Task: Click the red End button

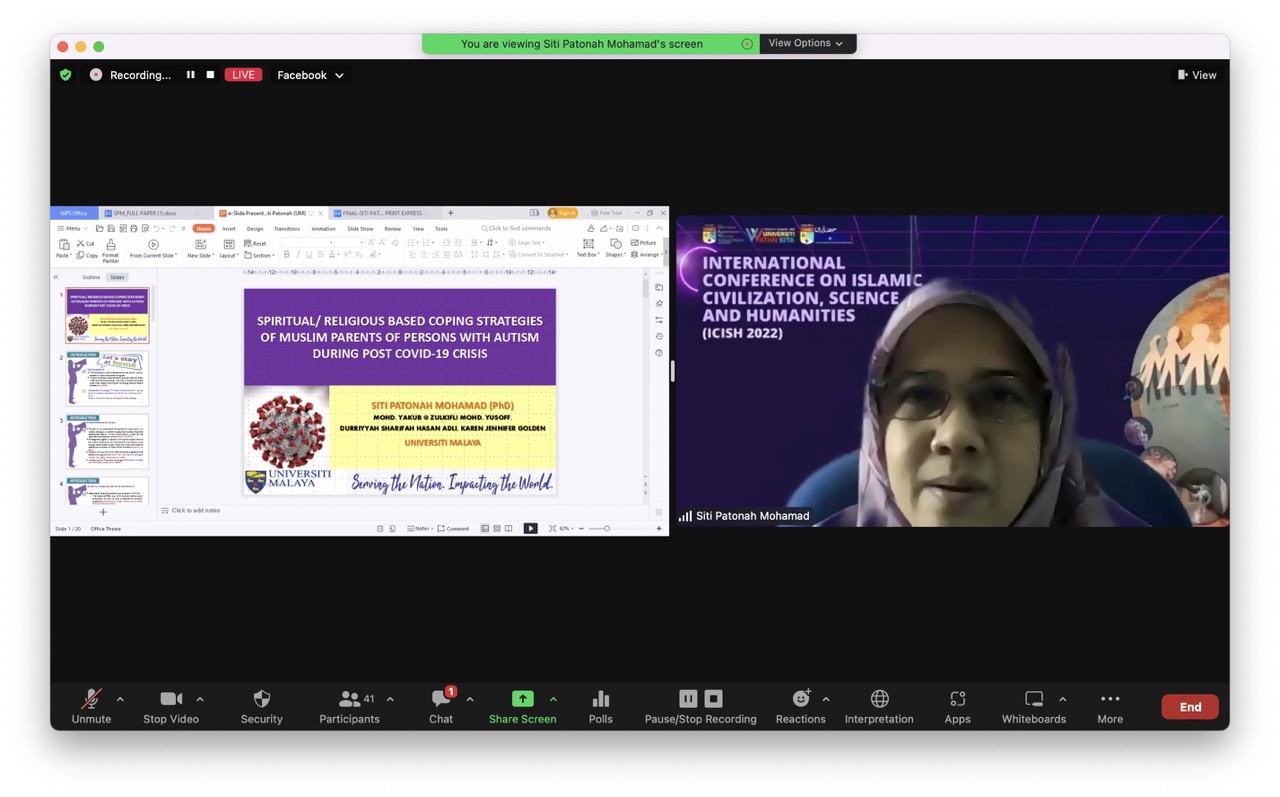Action: pyautogui.click(x=1190, y=707)
